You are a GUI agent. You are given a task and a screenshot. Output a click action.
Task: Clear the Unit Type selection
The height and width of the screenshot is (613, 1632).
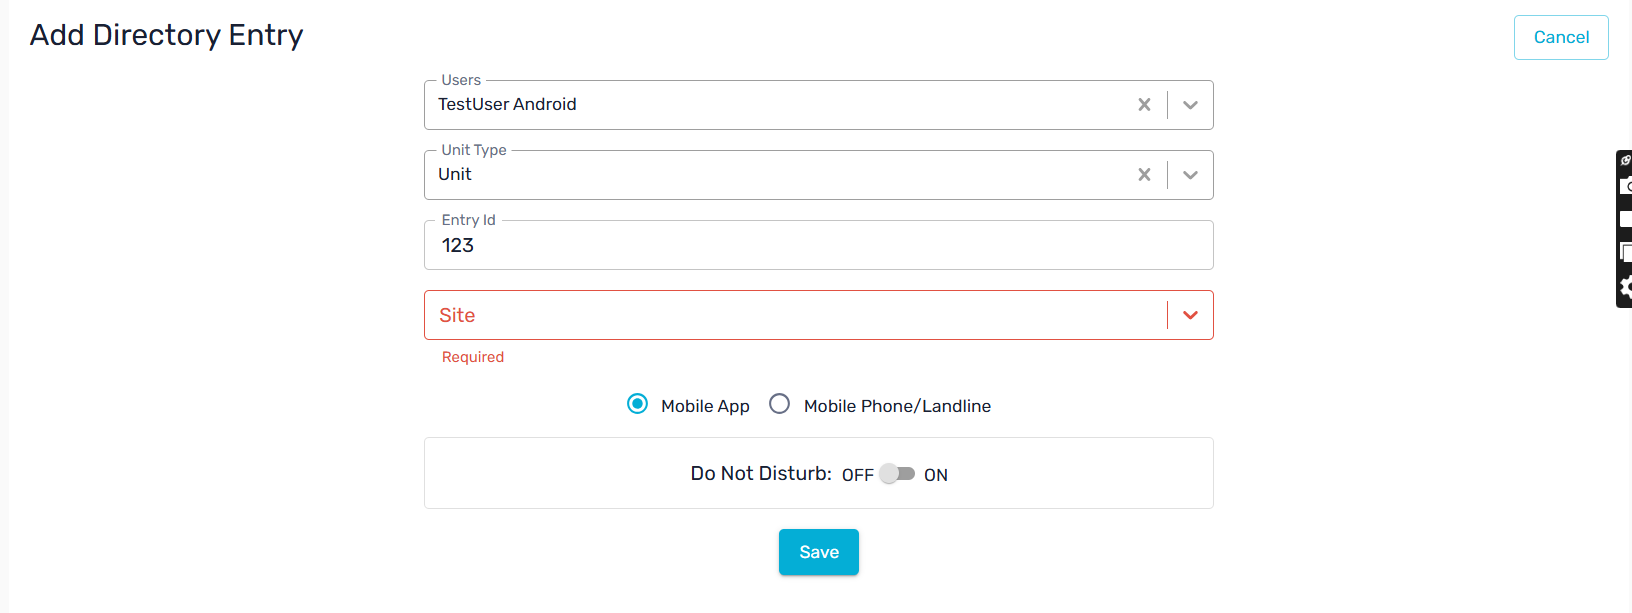coord(1144,175)
